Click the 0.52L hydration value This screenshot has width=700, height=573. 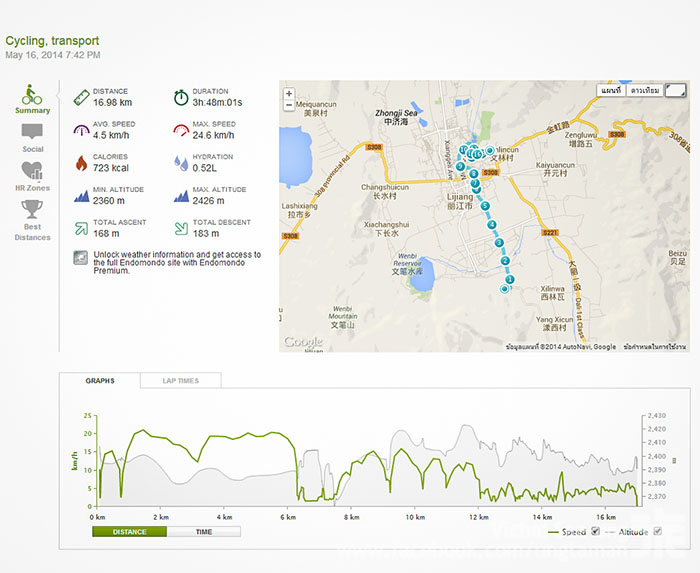point(204,168)
